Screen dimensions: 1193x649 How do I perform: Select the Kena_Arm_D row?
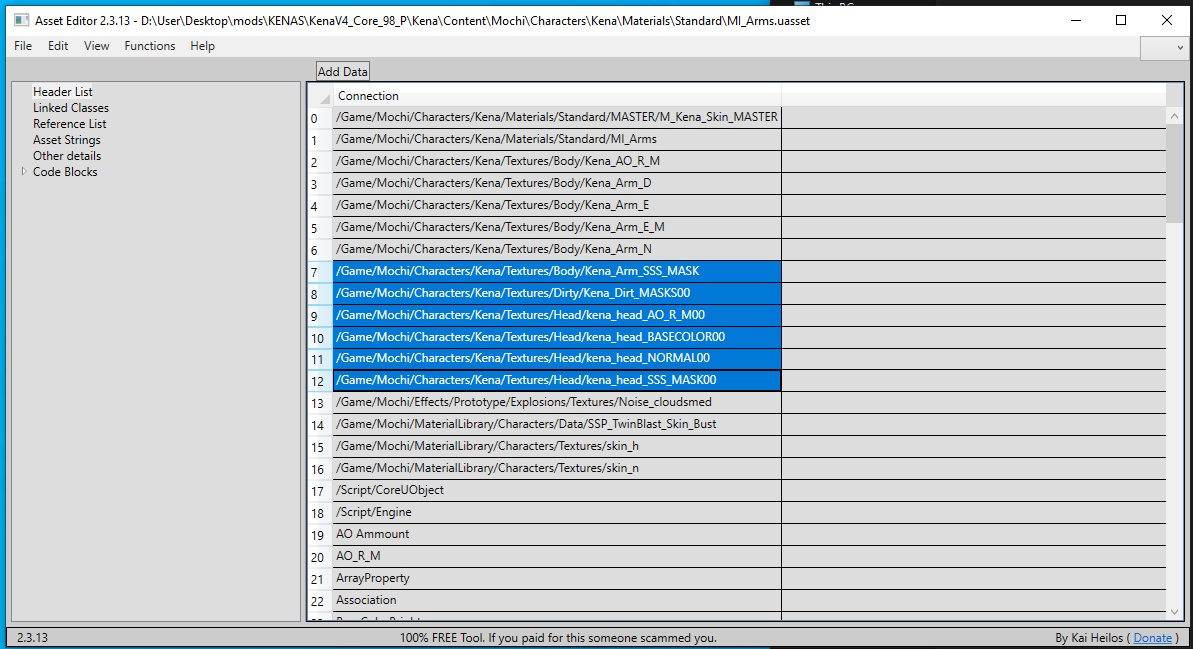click(557, 183)
